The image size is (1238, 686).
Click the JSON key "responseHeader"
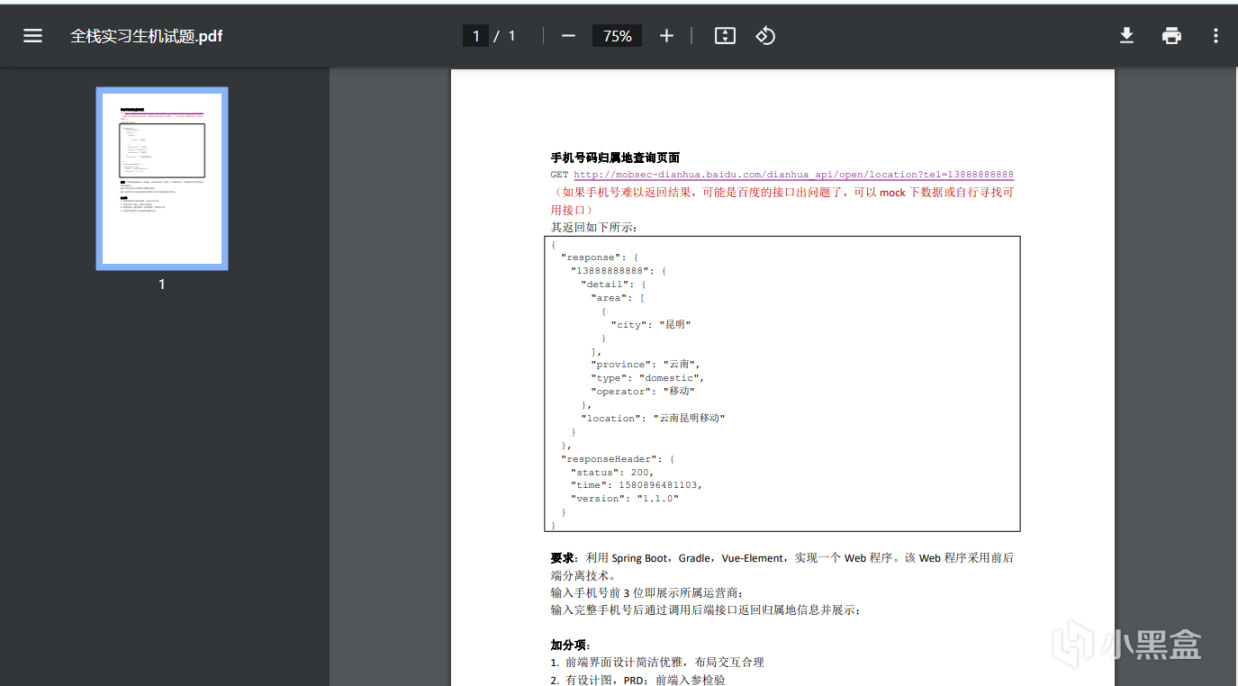(608, 458)
